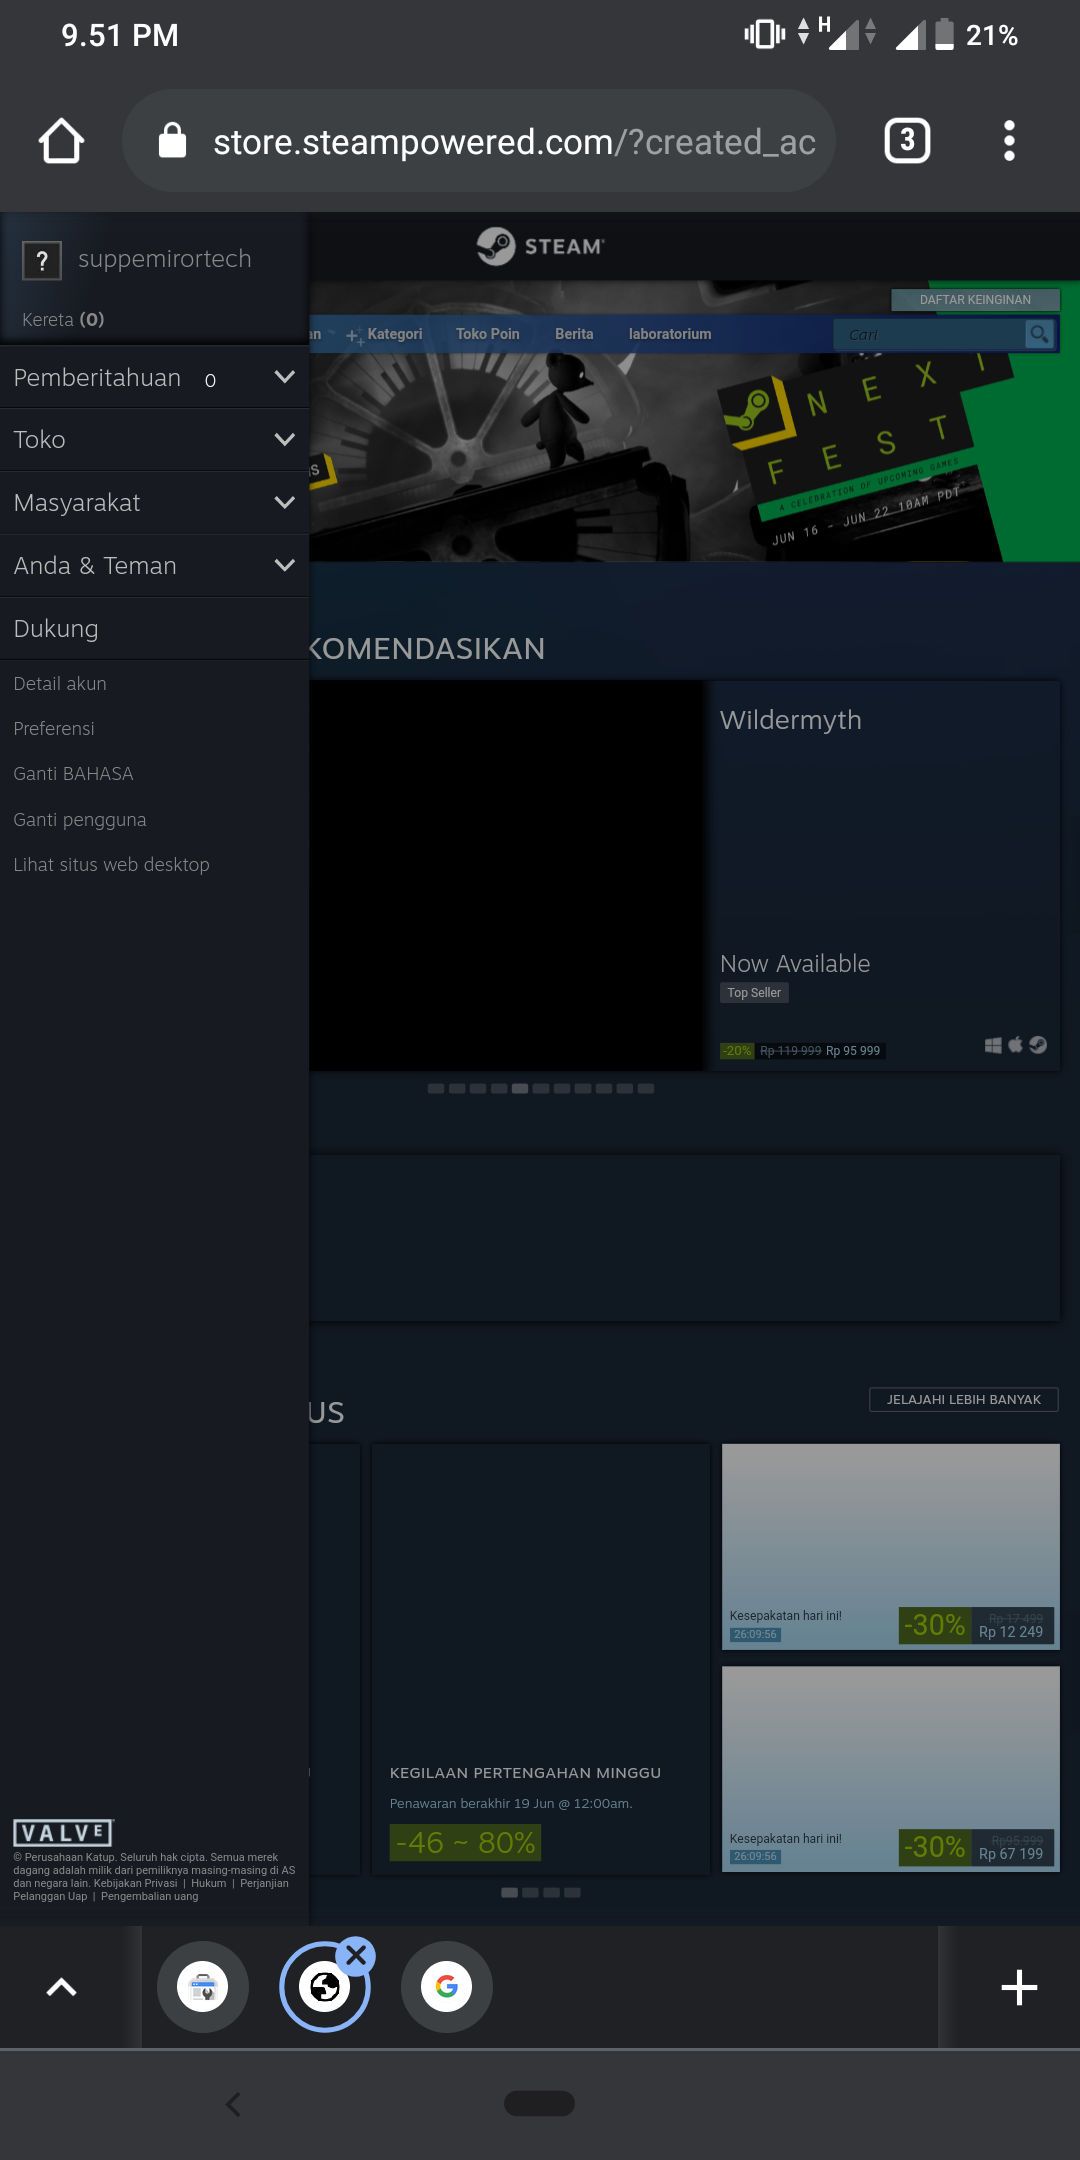The width and height of the screenshot is (1080, 2160).
Task: Tap the Apple macOS platform icon
Action: point(1016,1045)
